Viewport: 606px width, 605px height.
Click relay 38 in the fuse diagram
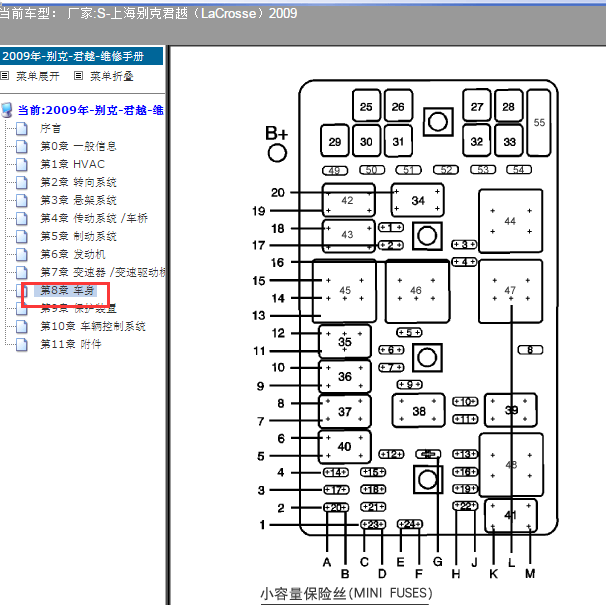[419, 411]
